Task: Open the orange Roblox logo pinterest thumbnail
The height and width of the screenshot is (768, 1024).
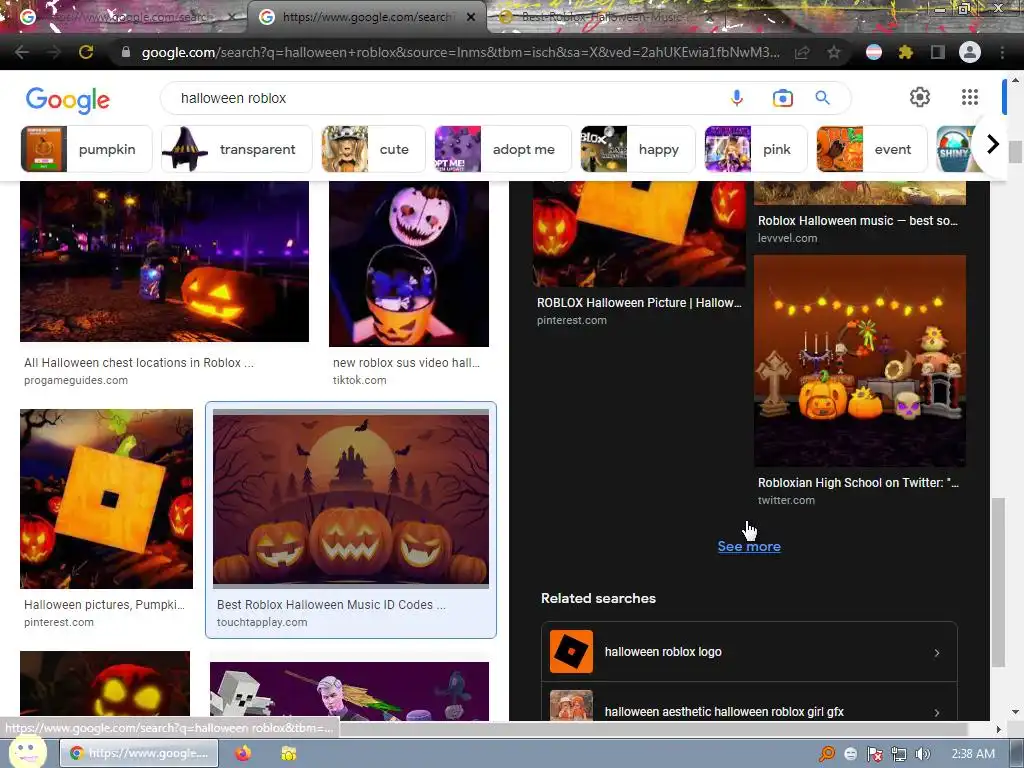Action: click(x=106, y=499)
